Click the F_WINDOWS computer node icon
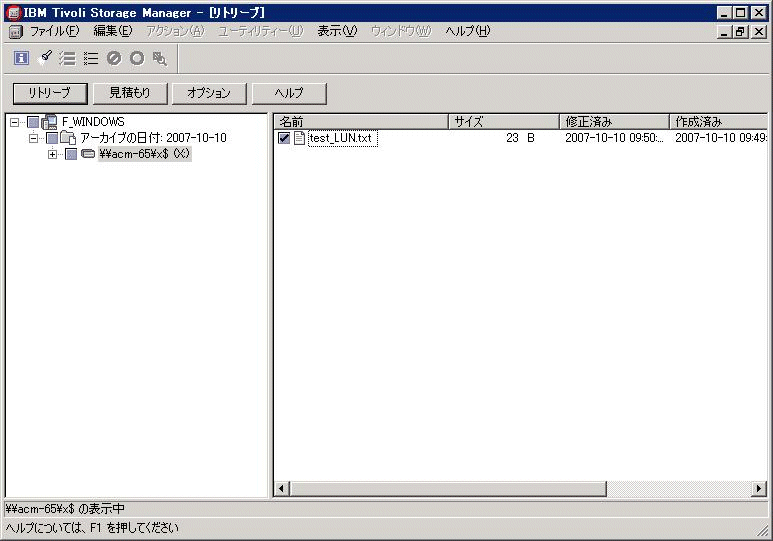 (x=49, y=122)
